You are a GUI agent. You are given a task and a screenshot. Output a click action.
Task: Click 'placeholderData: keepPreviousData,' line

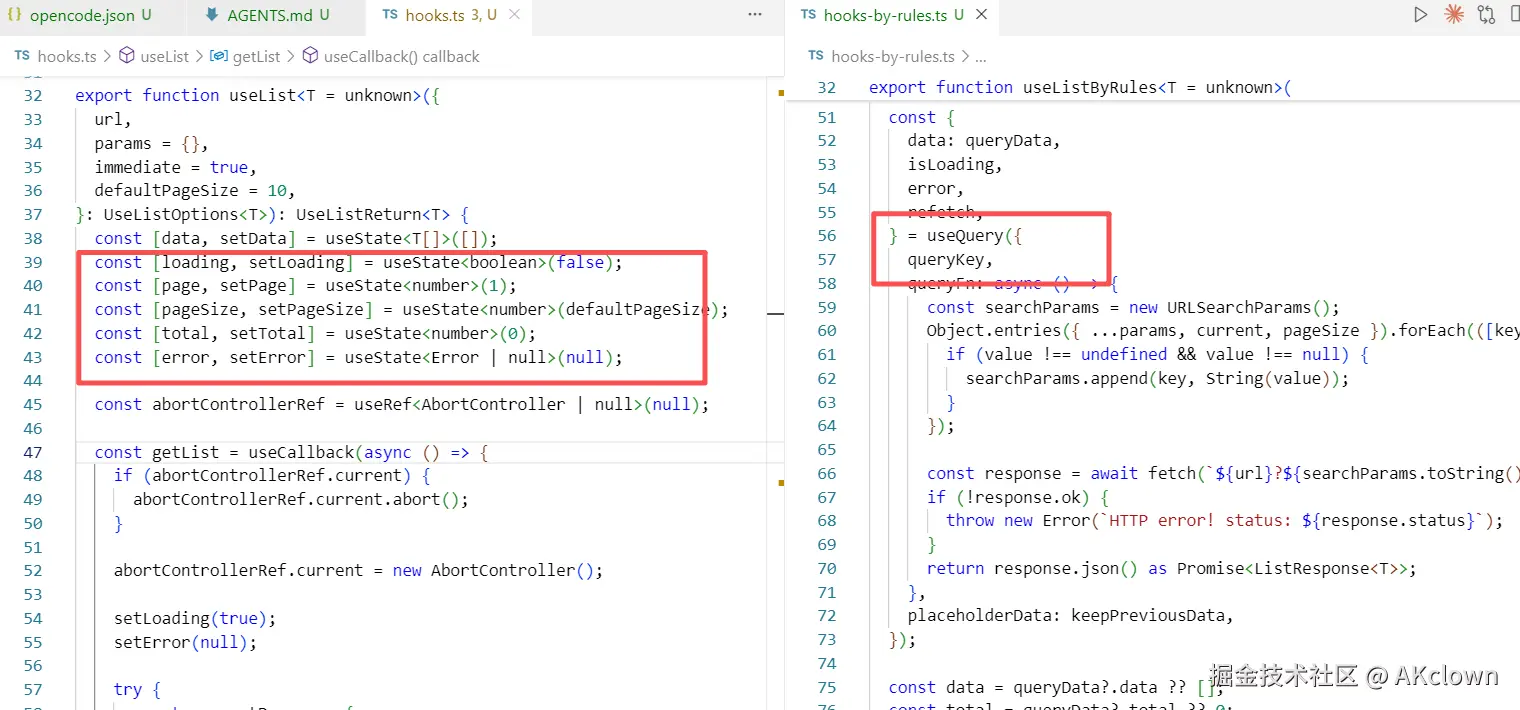[x=1070, y=615]
